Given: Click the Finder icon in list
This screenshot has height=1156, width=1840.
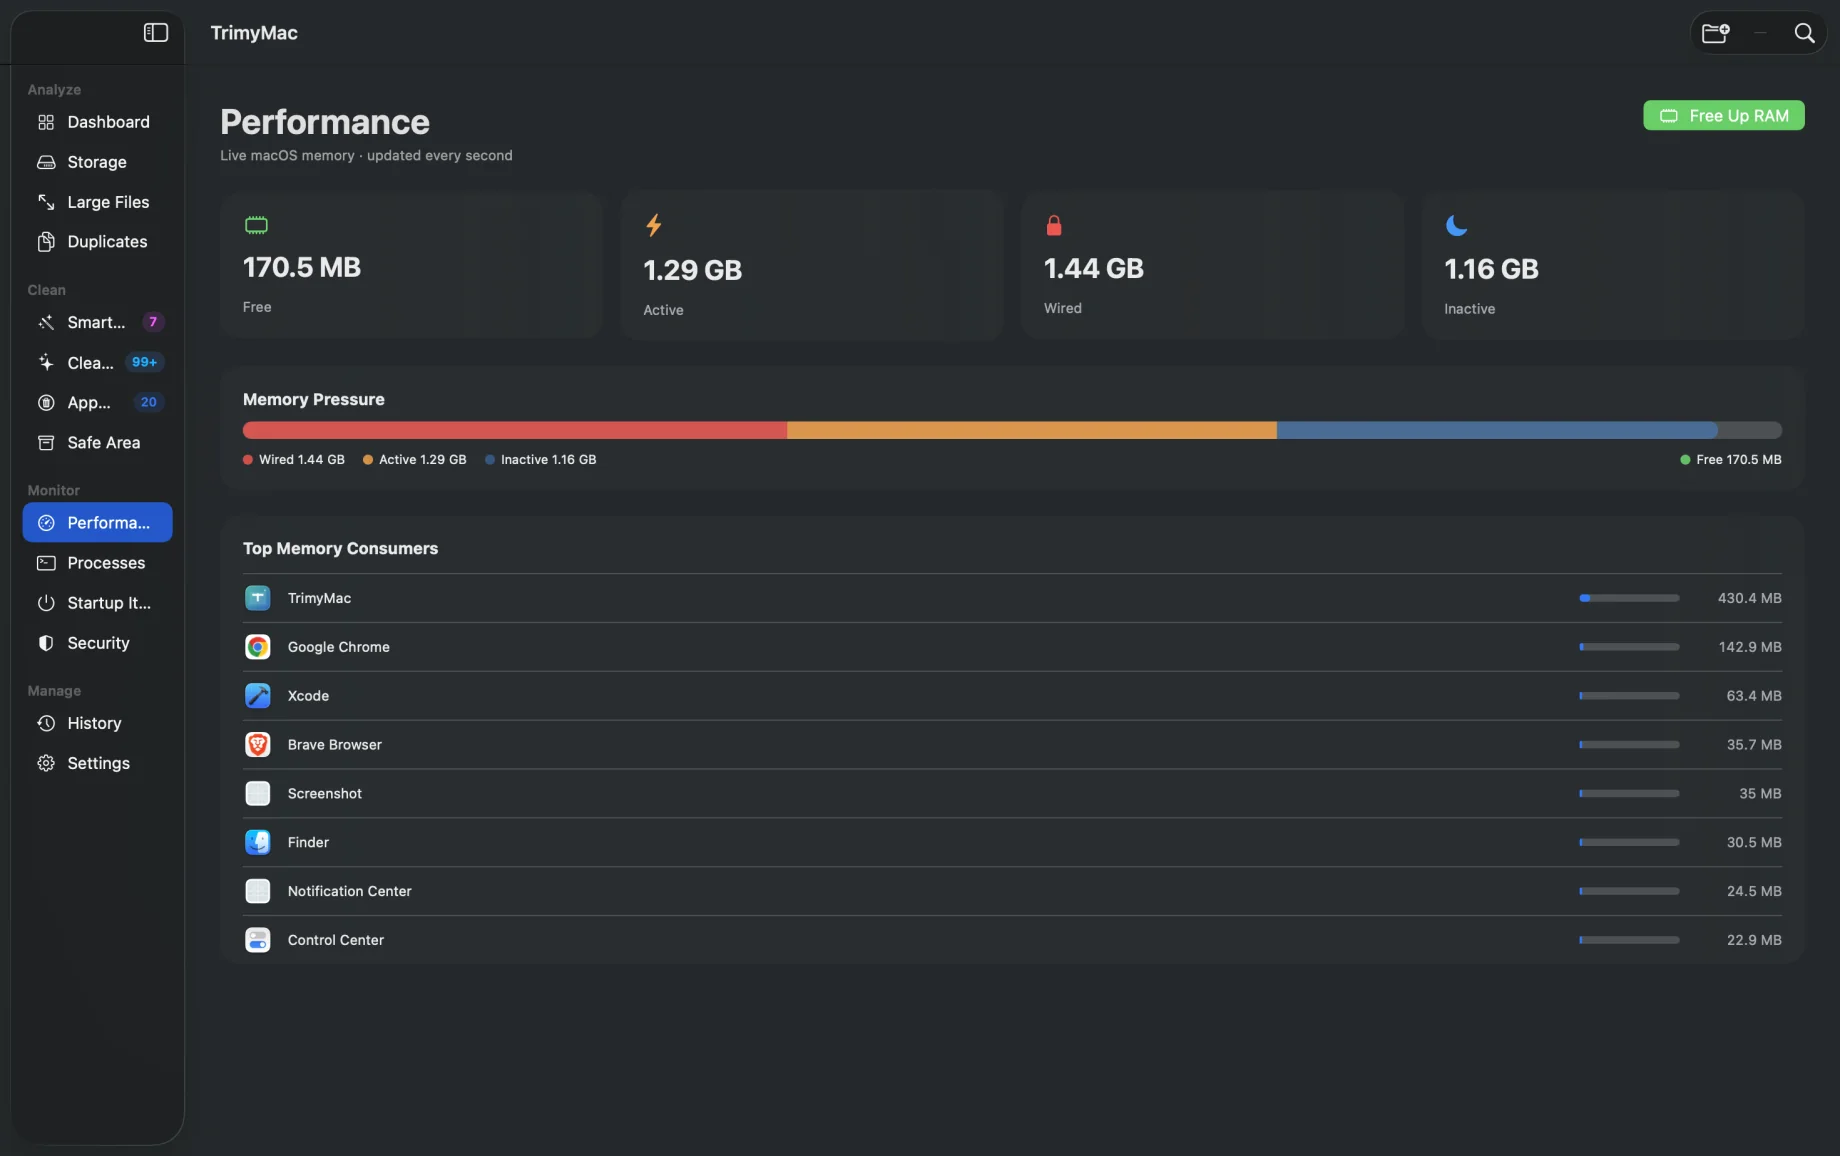Looking at the screenshot, I should point(258,842).
